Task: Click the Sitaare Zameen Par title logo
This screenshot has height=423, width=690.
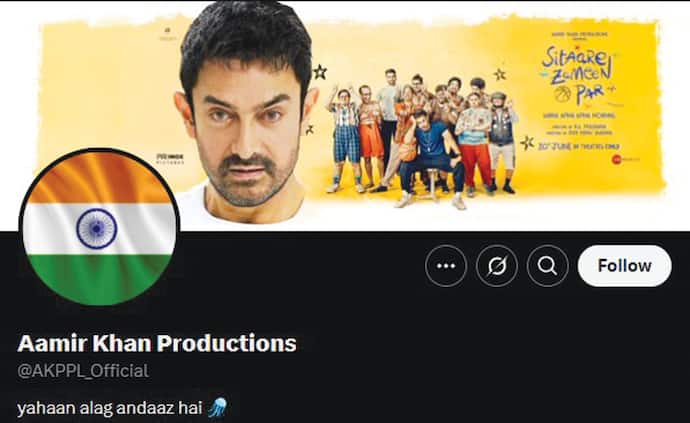Action: [x=578, y=75]
